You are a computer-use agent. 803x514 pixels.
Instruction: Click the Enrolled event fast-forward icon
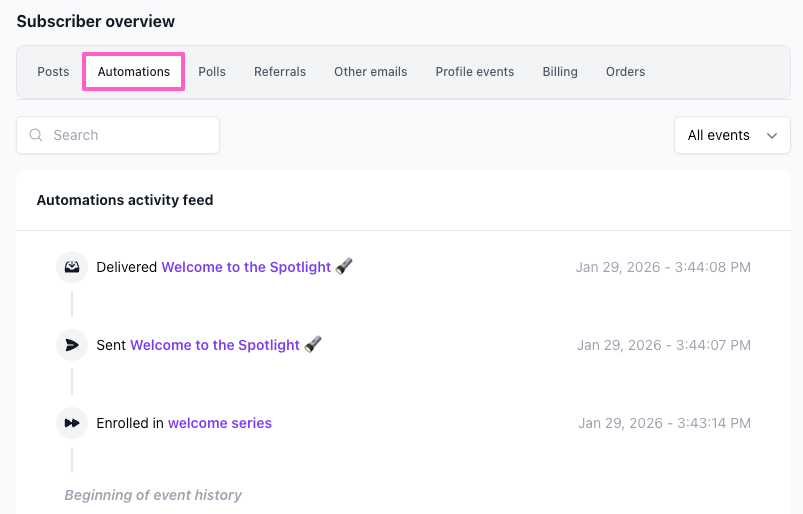pos(72,423)
